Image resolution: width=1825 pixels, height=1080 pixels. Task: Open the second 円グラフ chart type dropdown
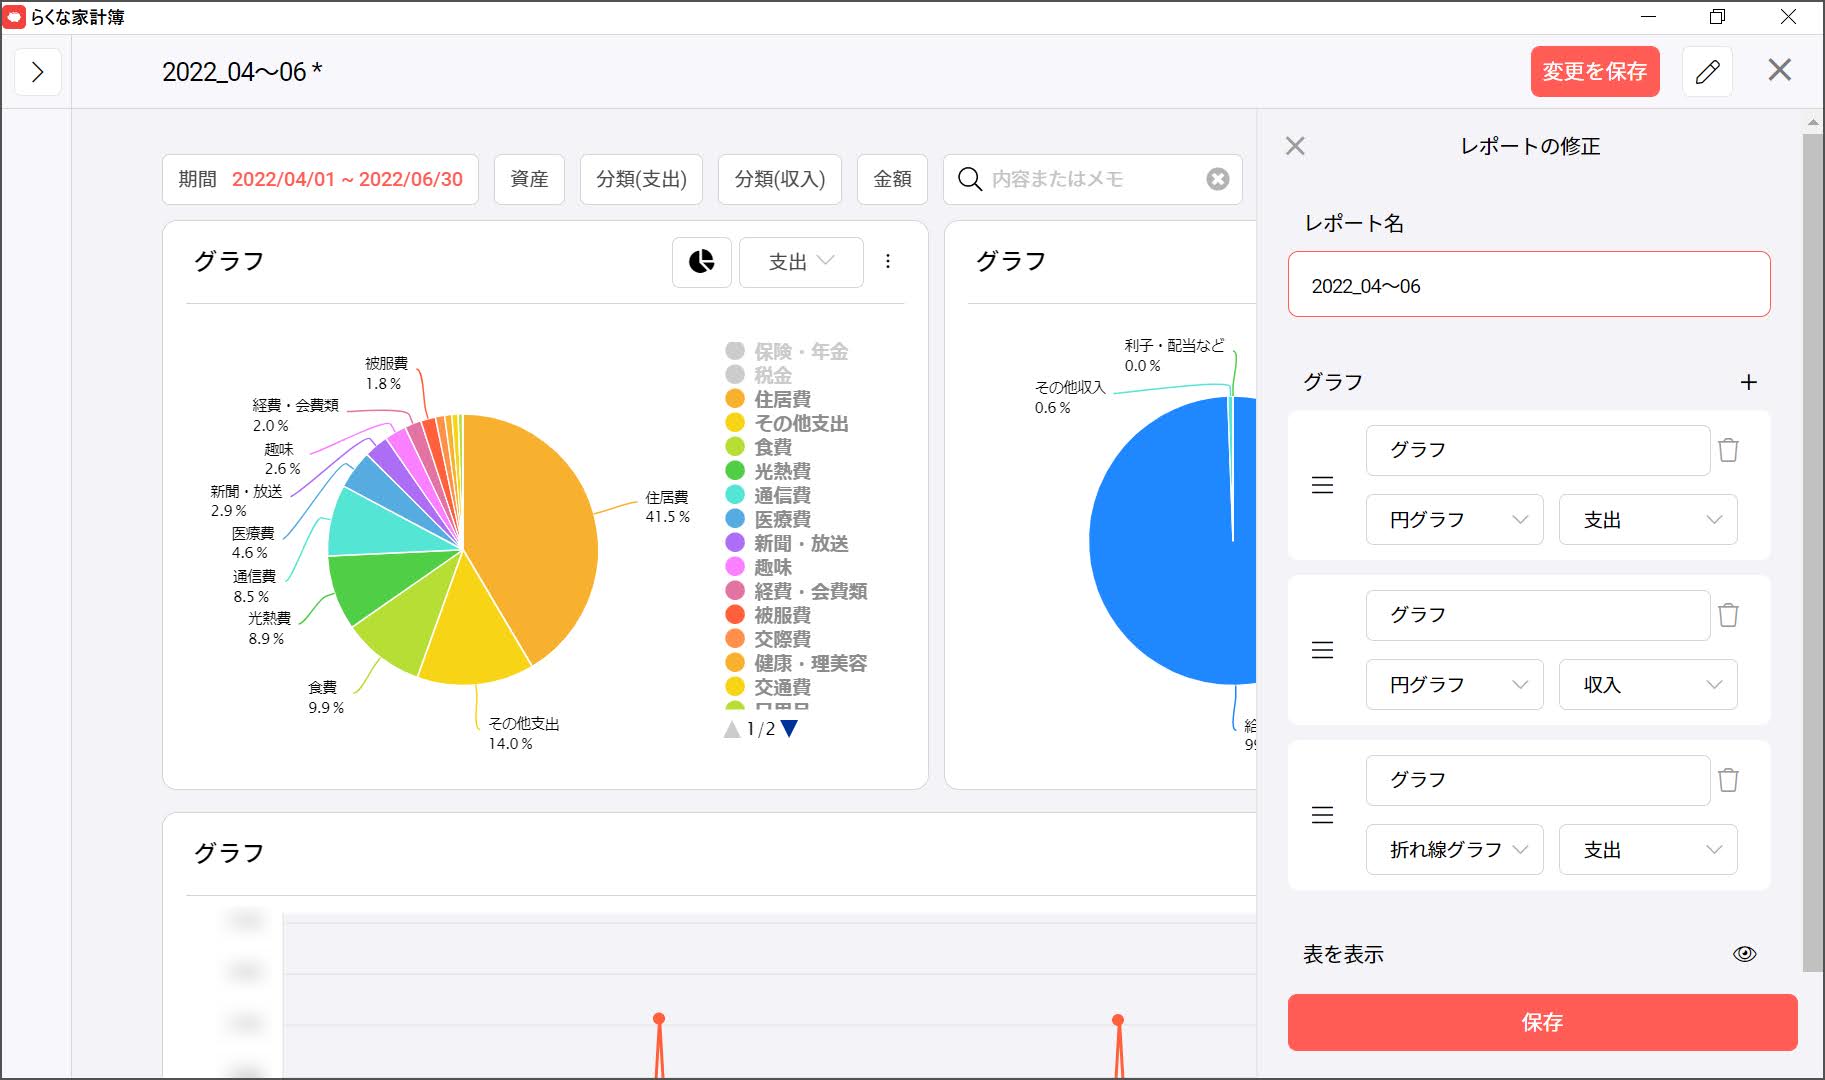click(x=1455, y=685)
